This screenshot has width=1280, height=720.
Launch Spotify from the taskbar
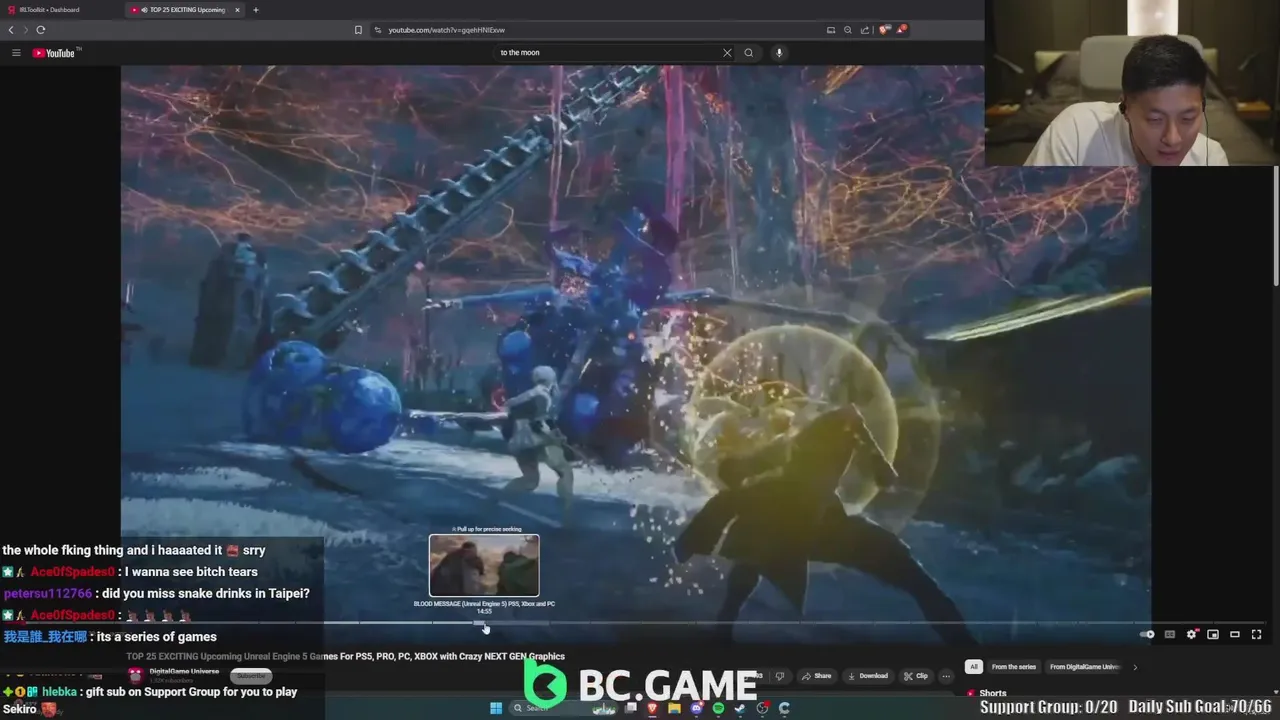[x=718, y=708]
